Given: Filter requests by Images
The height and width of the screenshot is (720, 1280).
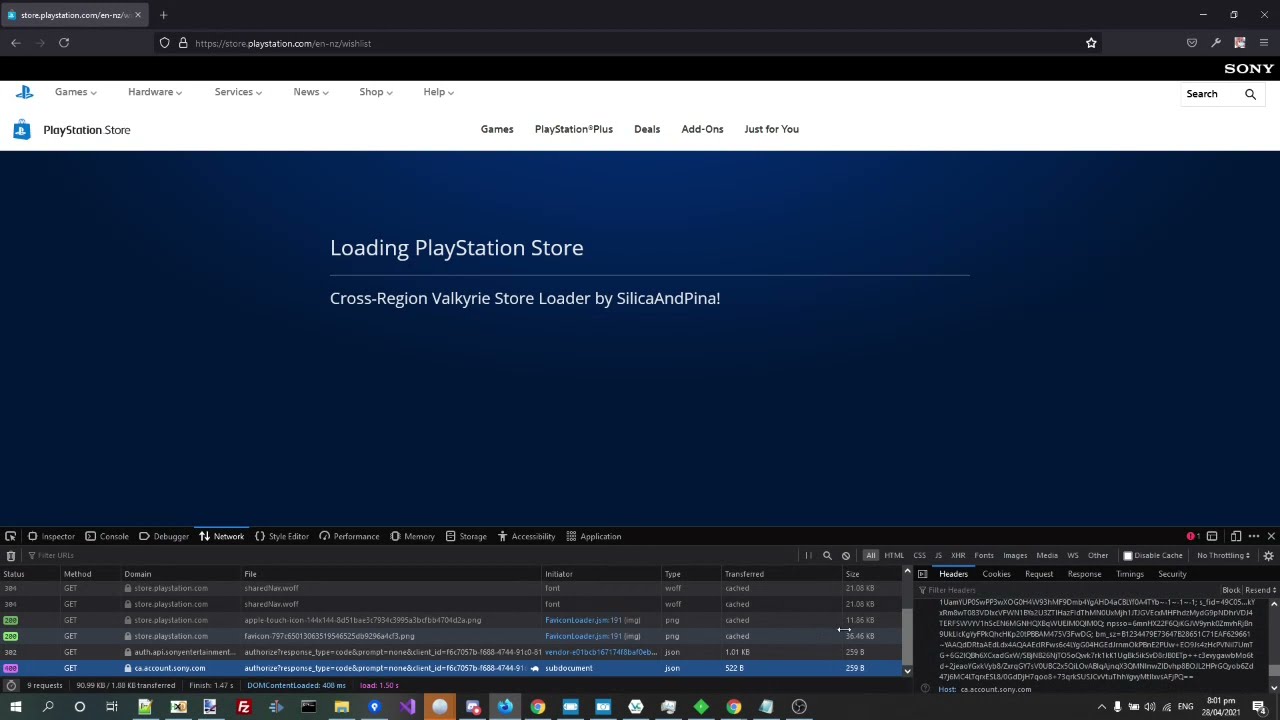Looking at the screenshot, I should [x=1015, y=555].
